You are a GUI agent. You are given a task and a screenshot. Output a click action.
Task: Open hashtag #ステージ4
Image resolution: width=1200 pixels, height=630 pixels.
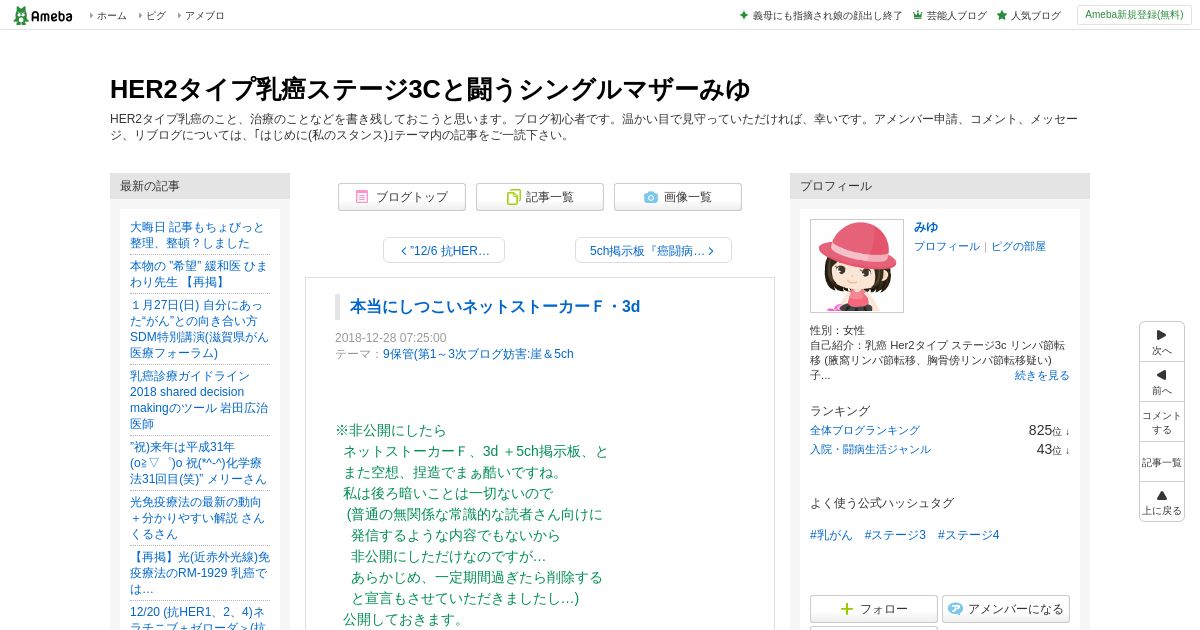tap(968, 535)
